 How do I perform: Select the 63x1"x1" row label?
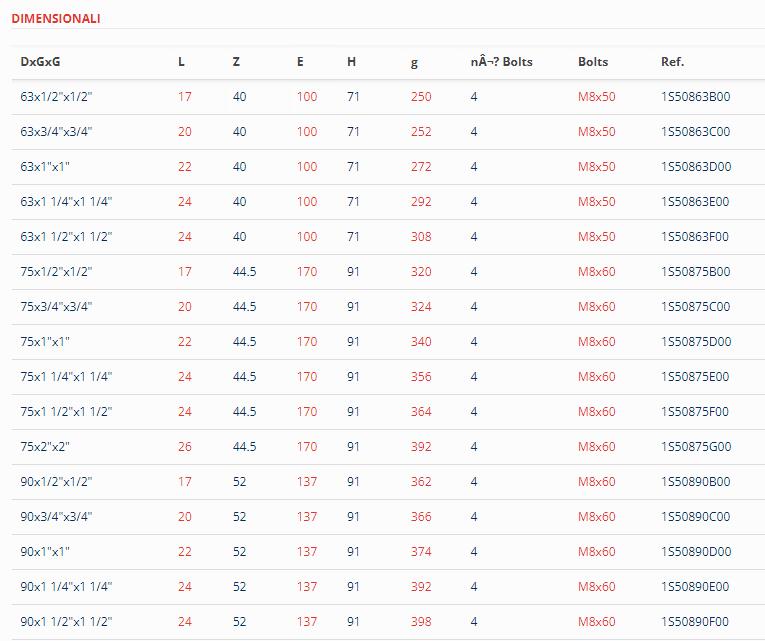(45, 166)
